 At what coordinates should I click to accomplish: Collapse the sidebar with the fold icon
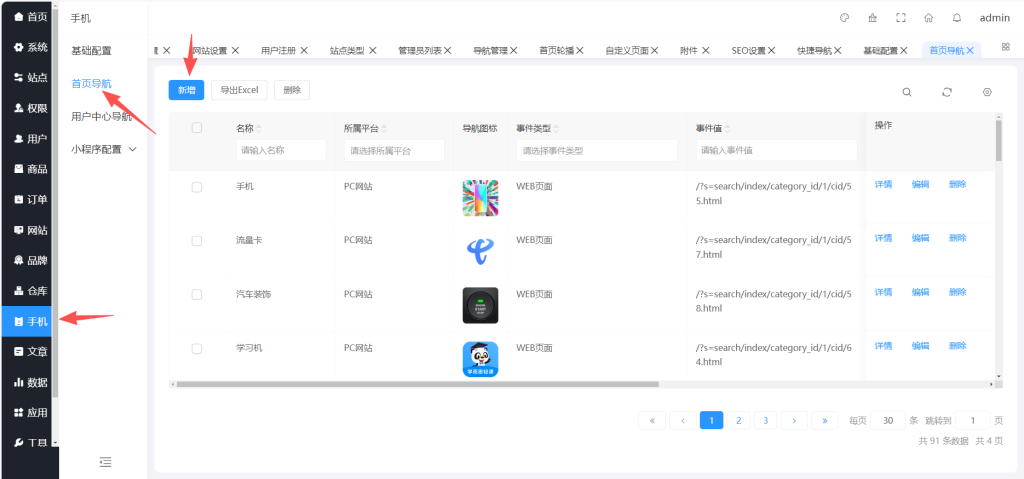point(105,462)
